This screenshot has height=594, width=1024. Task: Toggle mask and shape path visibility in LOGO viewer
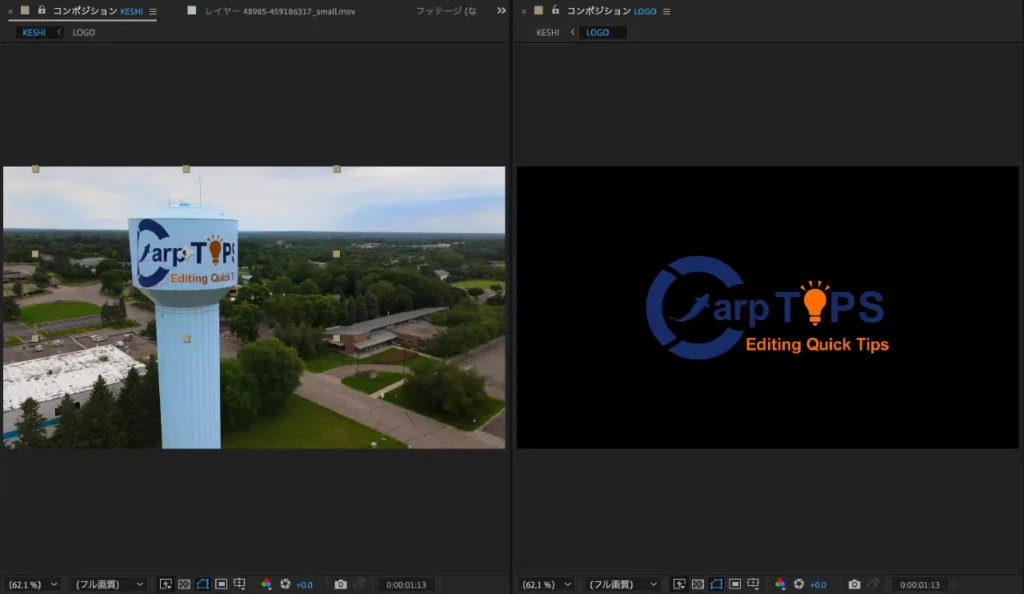coord(716,584)
